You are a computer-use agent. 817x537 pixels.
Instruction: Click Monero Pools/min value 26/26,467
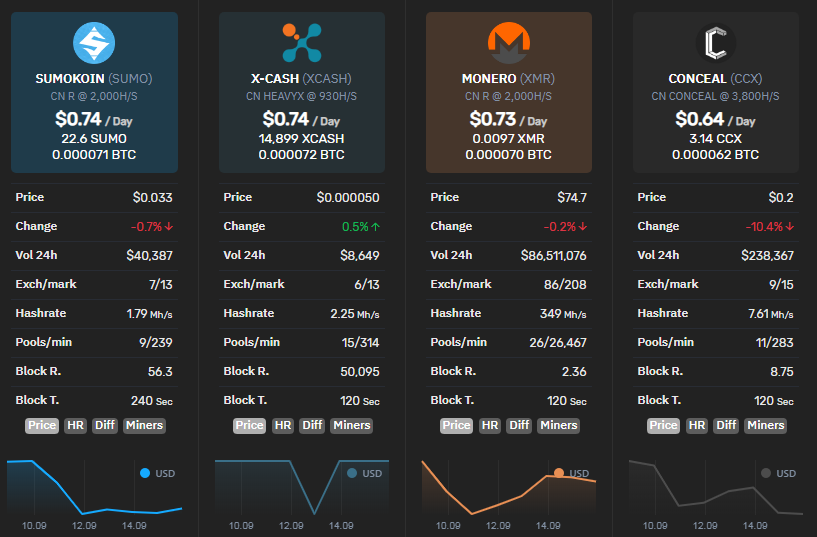pos(558,342)
